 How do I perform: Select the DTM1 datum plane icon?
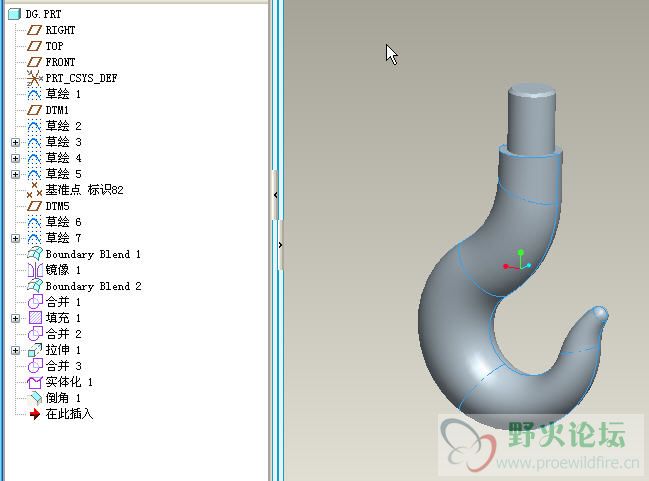(34, 110)
